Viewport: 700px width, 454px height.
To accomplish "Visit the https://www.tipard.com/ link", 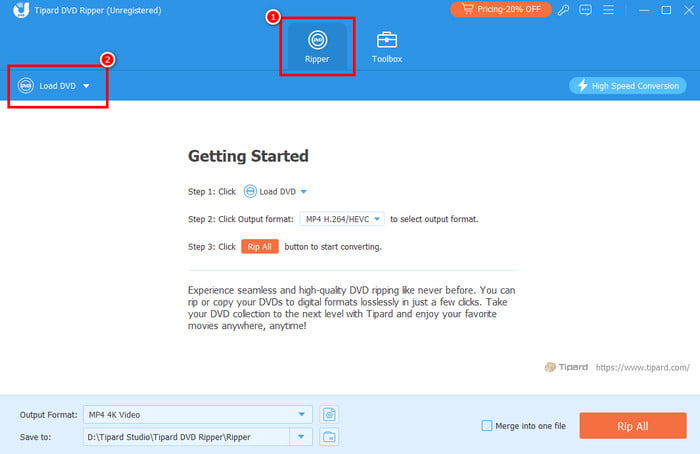I will pos(642,367).
